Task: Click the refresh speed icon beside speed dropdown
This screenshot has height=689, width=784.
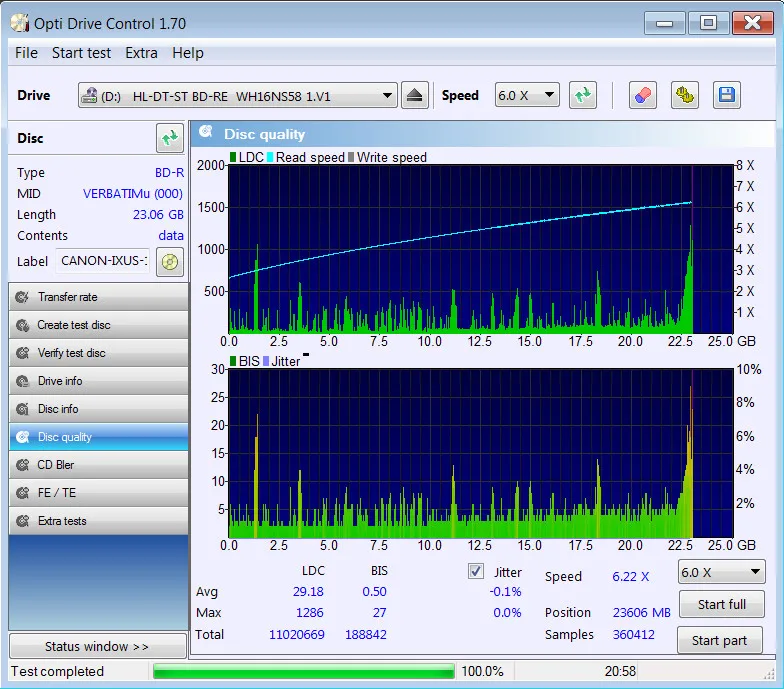Action: [582, 96]
